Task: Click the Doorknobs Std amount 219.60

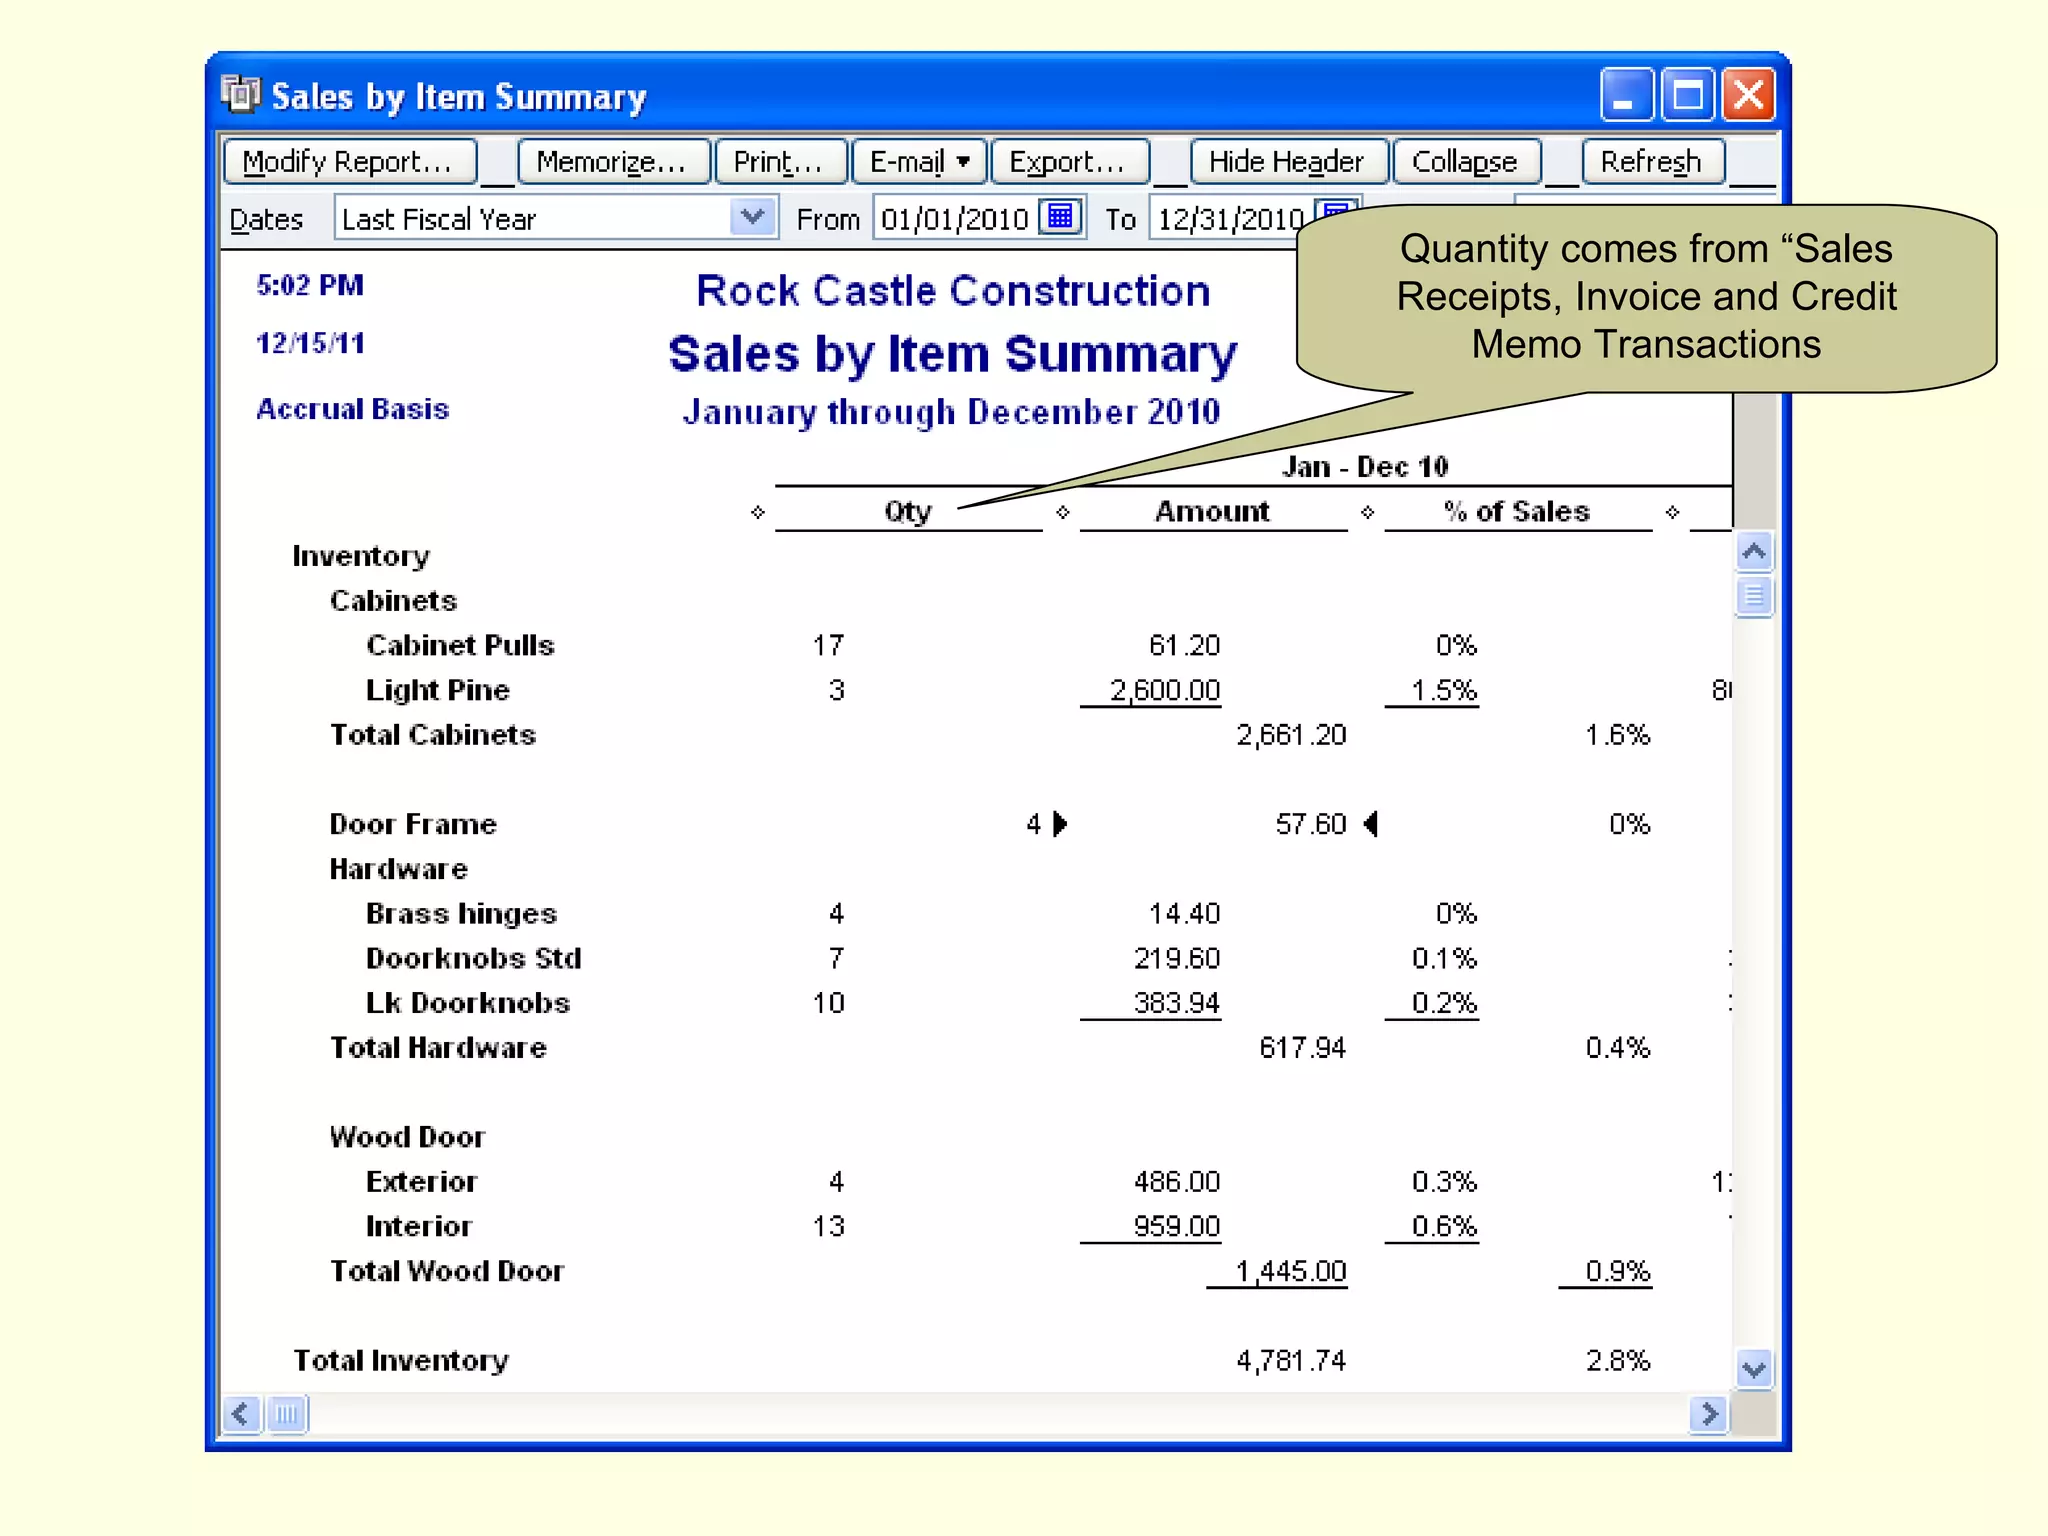Action: click(1177, 958)
